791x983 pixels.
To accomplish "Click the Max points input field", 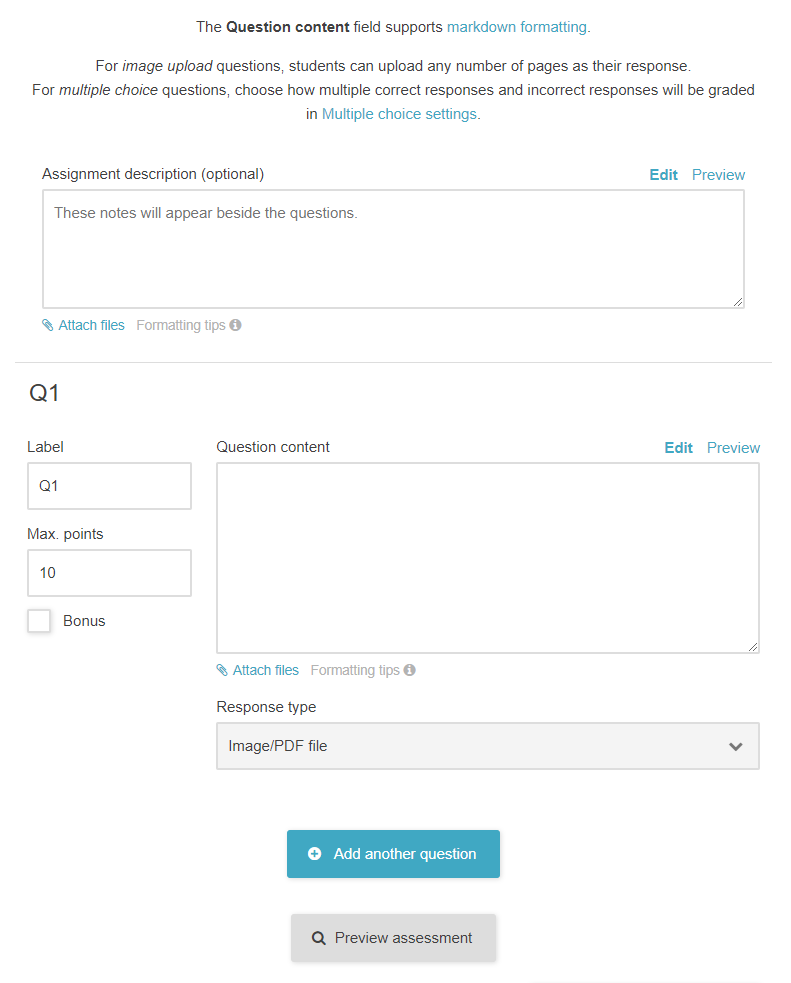I will click(109, 572).
